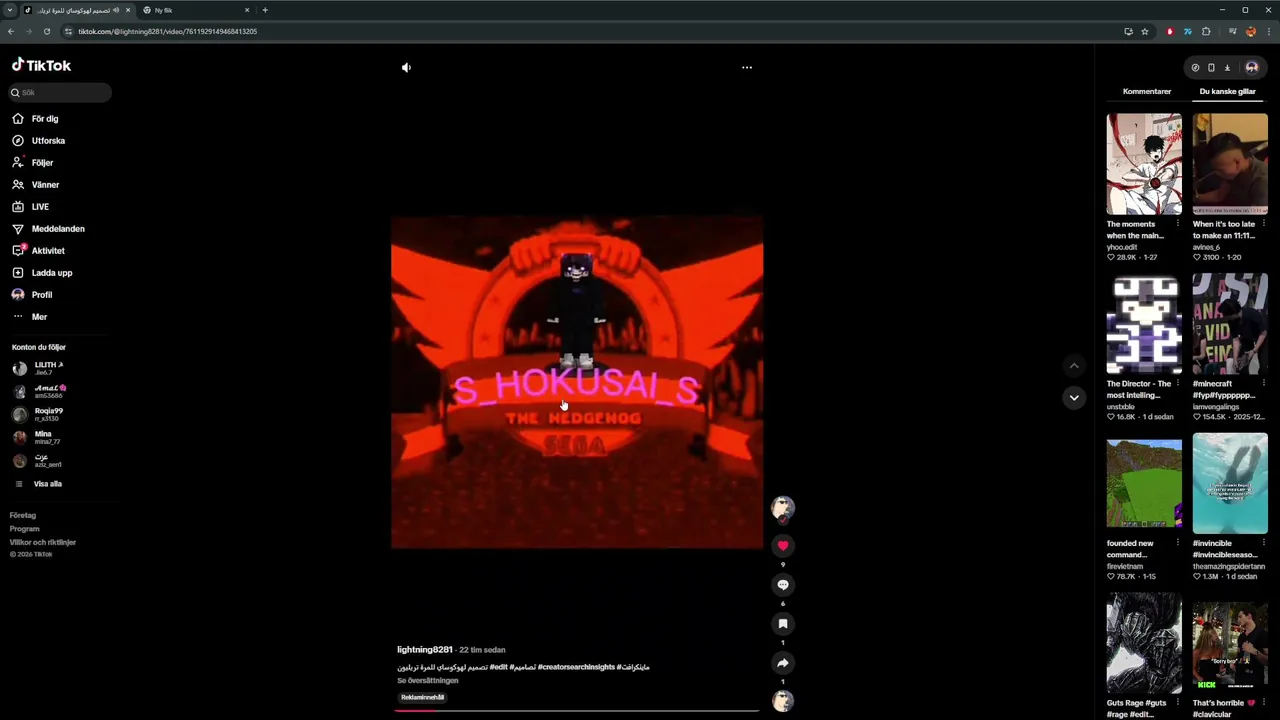
Task: Open 'The moments when the main...' thumbnail
Action: (1144, 164)
